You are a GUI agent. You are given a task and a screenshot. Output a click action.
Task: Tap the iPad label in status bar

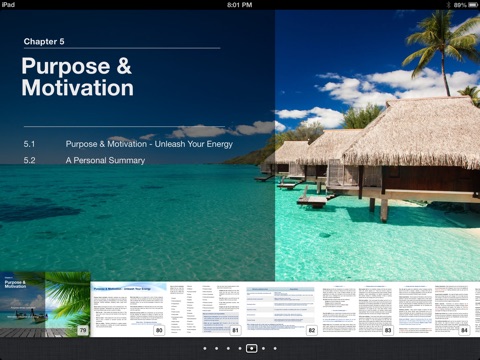8,5
